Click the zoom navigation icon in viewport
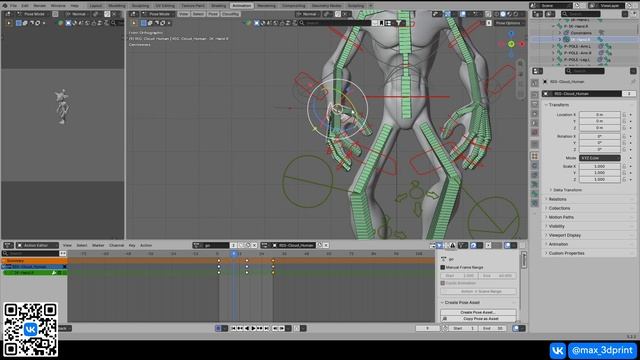This screenshot has height=360, width=640. pyautogui.click(x=520, y=64)
